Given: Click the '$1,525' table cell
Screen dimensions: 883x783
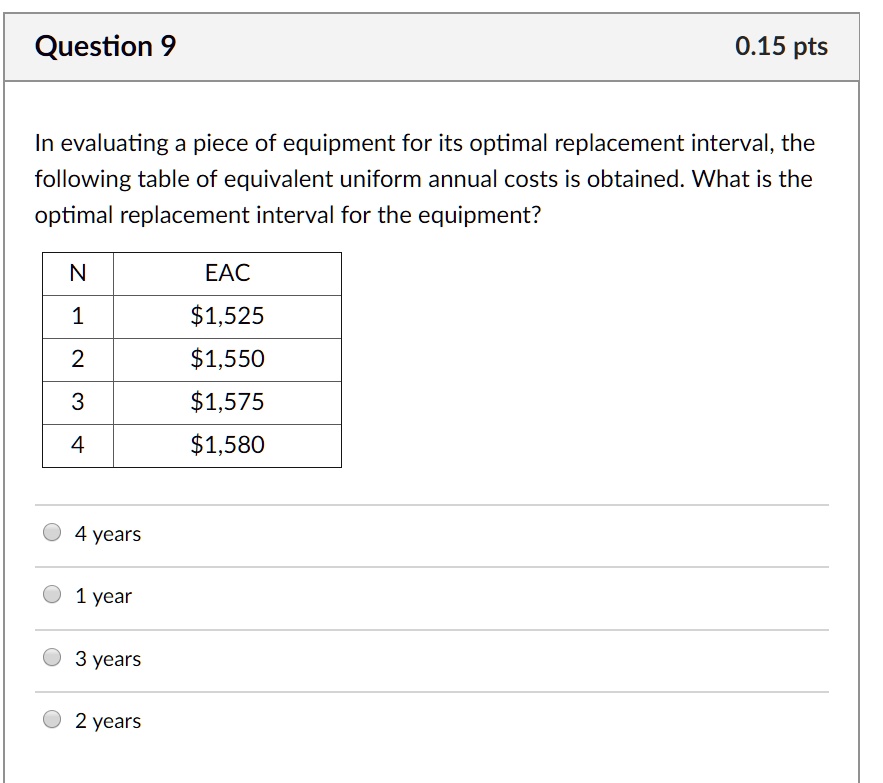Looking at the screenshot, I should click(227, 316).
